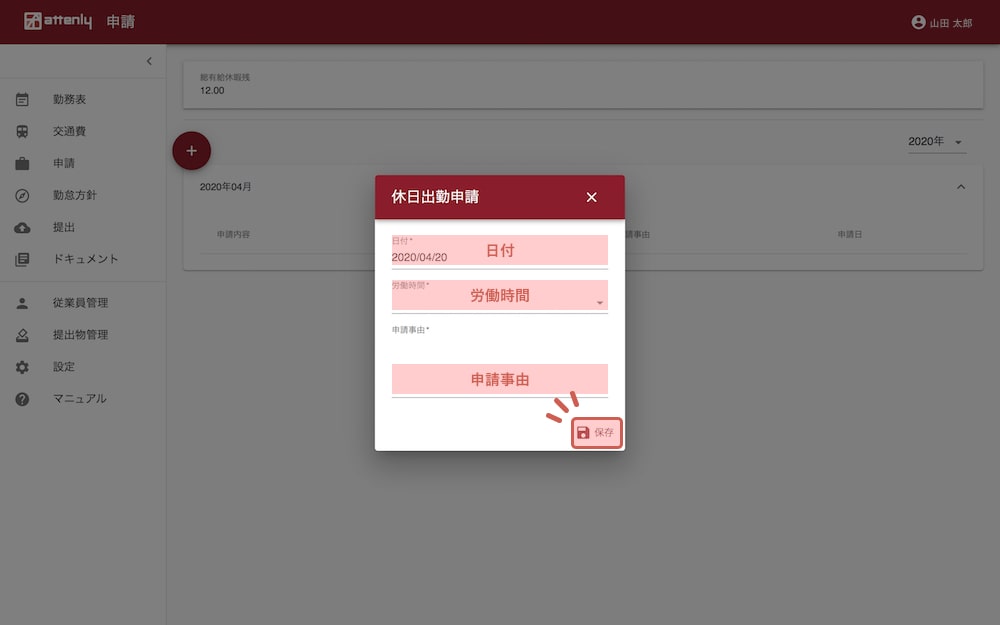The image size is (1000, 625).
Task: Close the 休日出勤申請 dialog
Action: click(591, 197)
